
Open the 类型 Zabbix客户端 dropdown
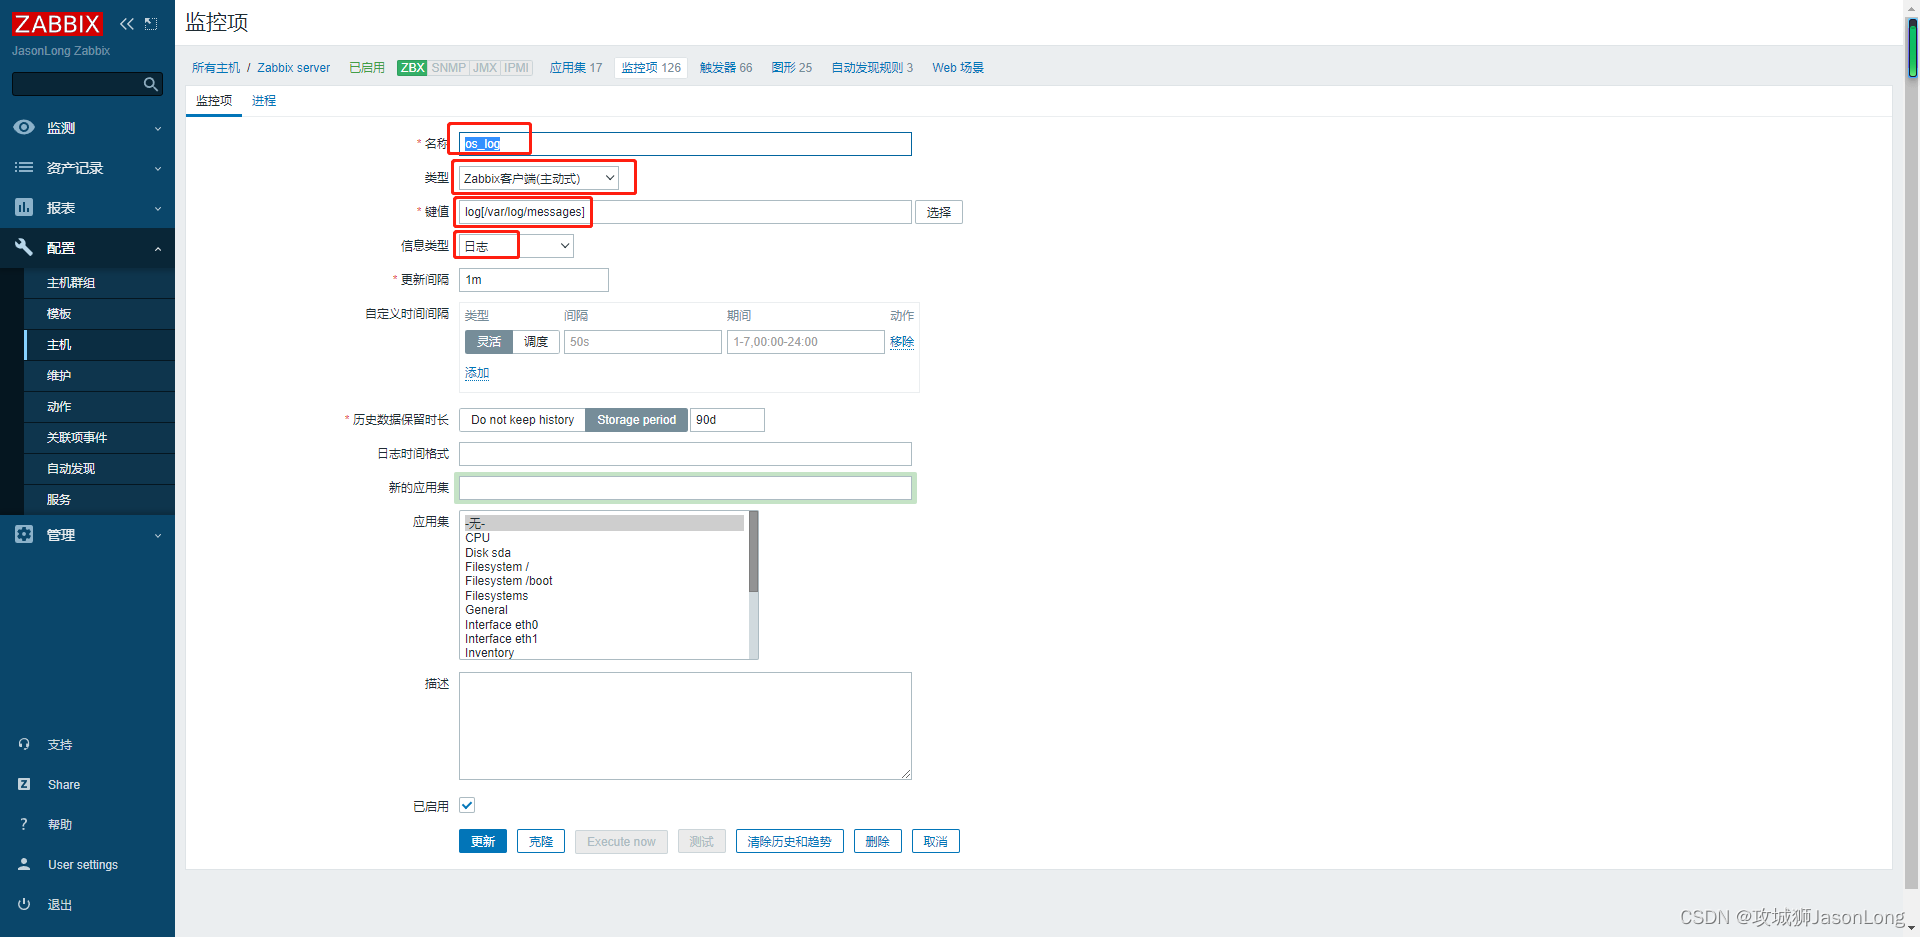click(x=539, y=178)
